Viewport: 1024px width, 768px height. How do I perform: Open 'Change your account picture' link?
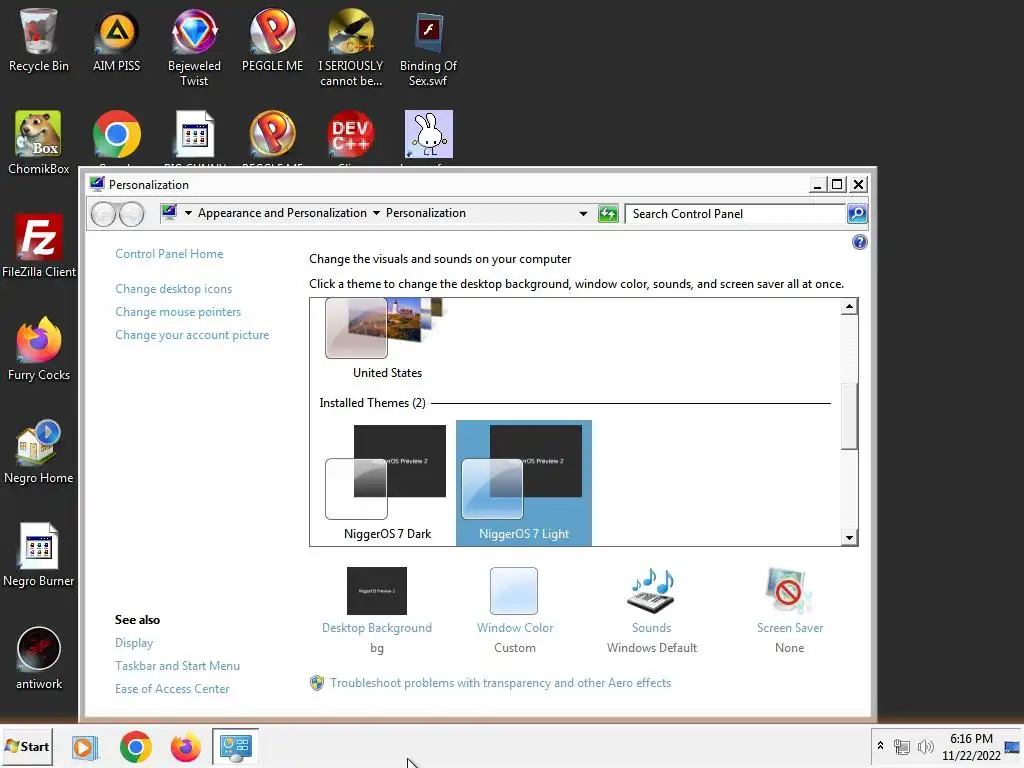click(192, 335)
